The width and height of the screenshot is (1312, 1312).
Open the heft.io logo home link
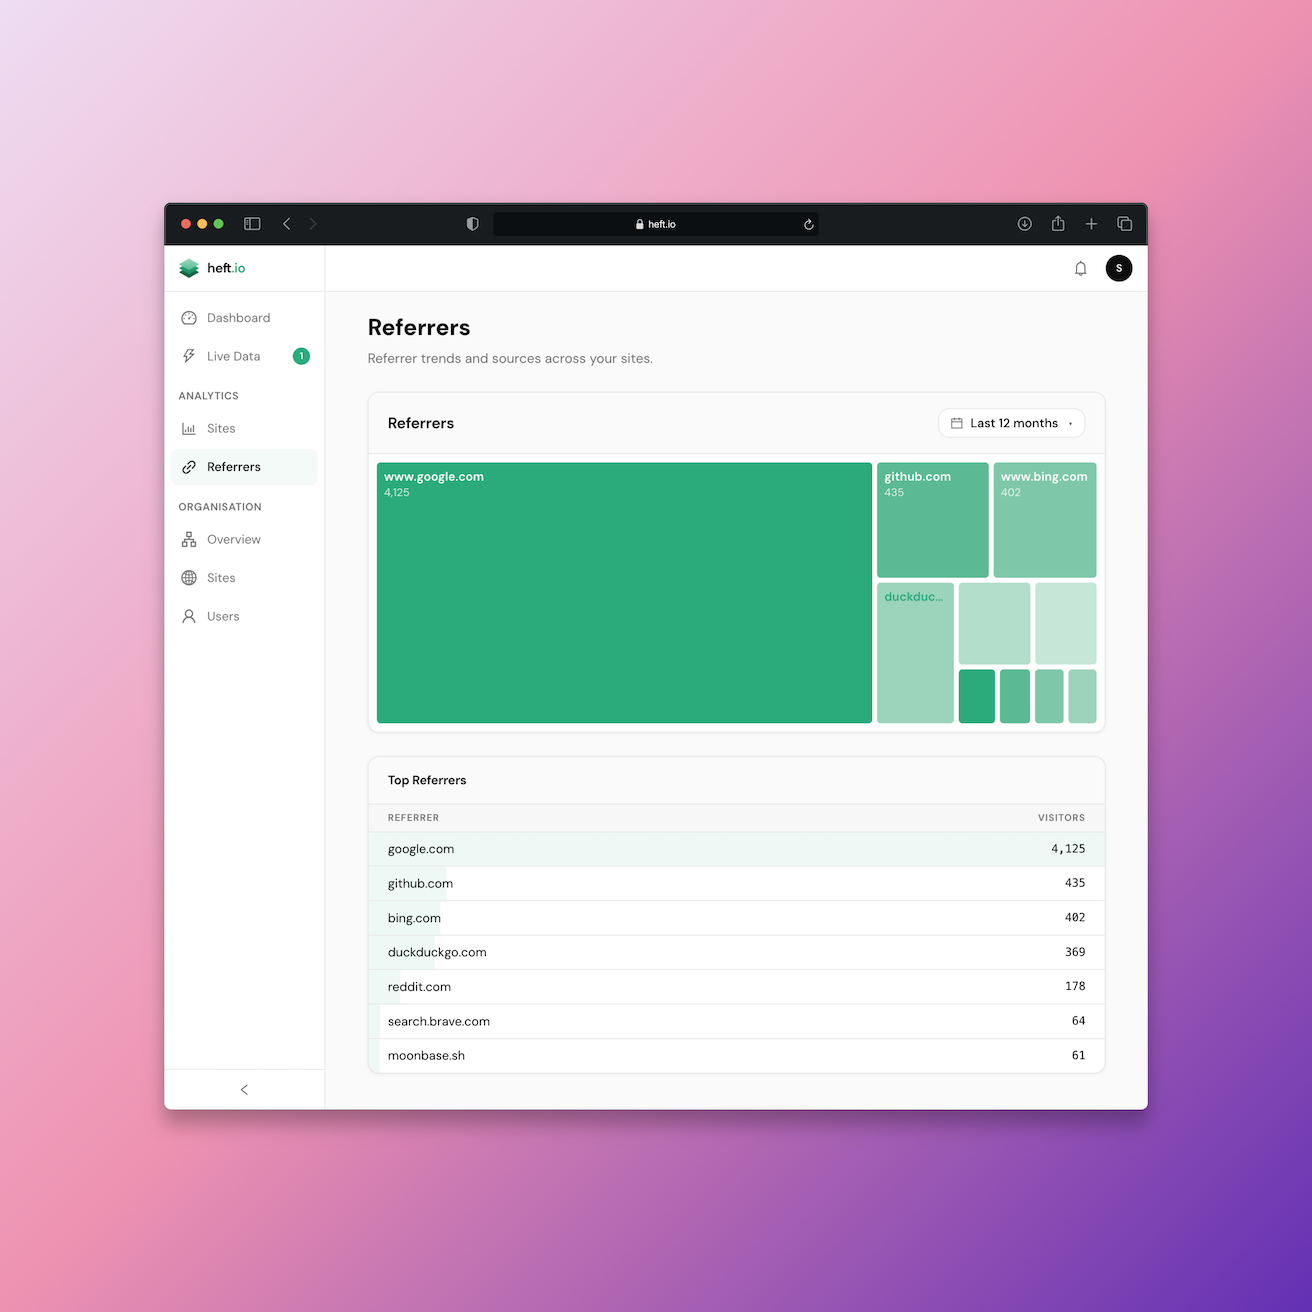(x=211, y=268)
